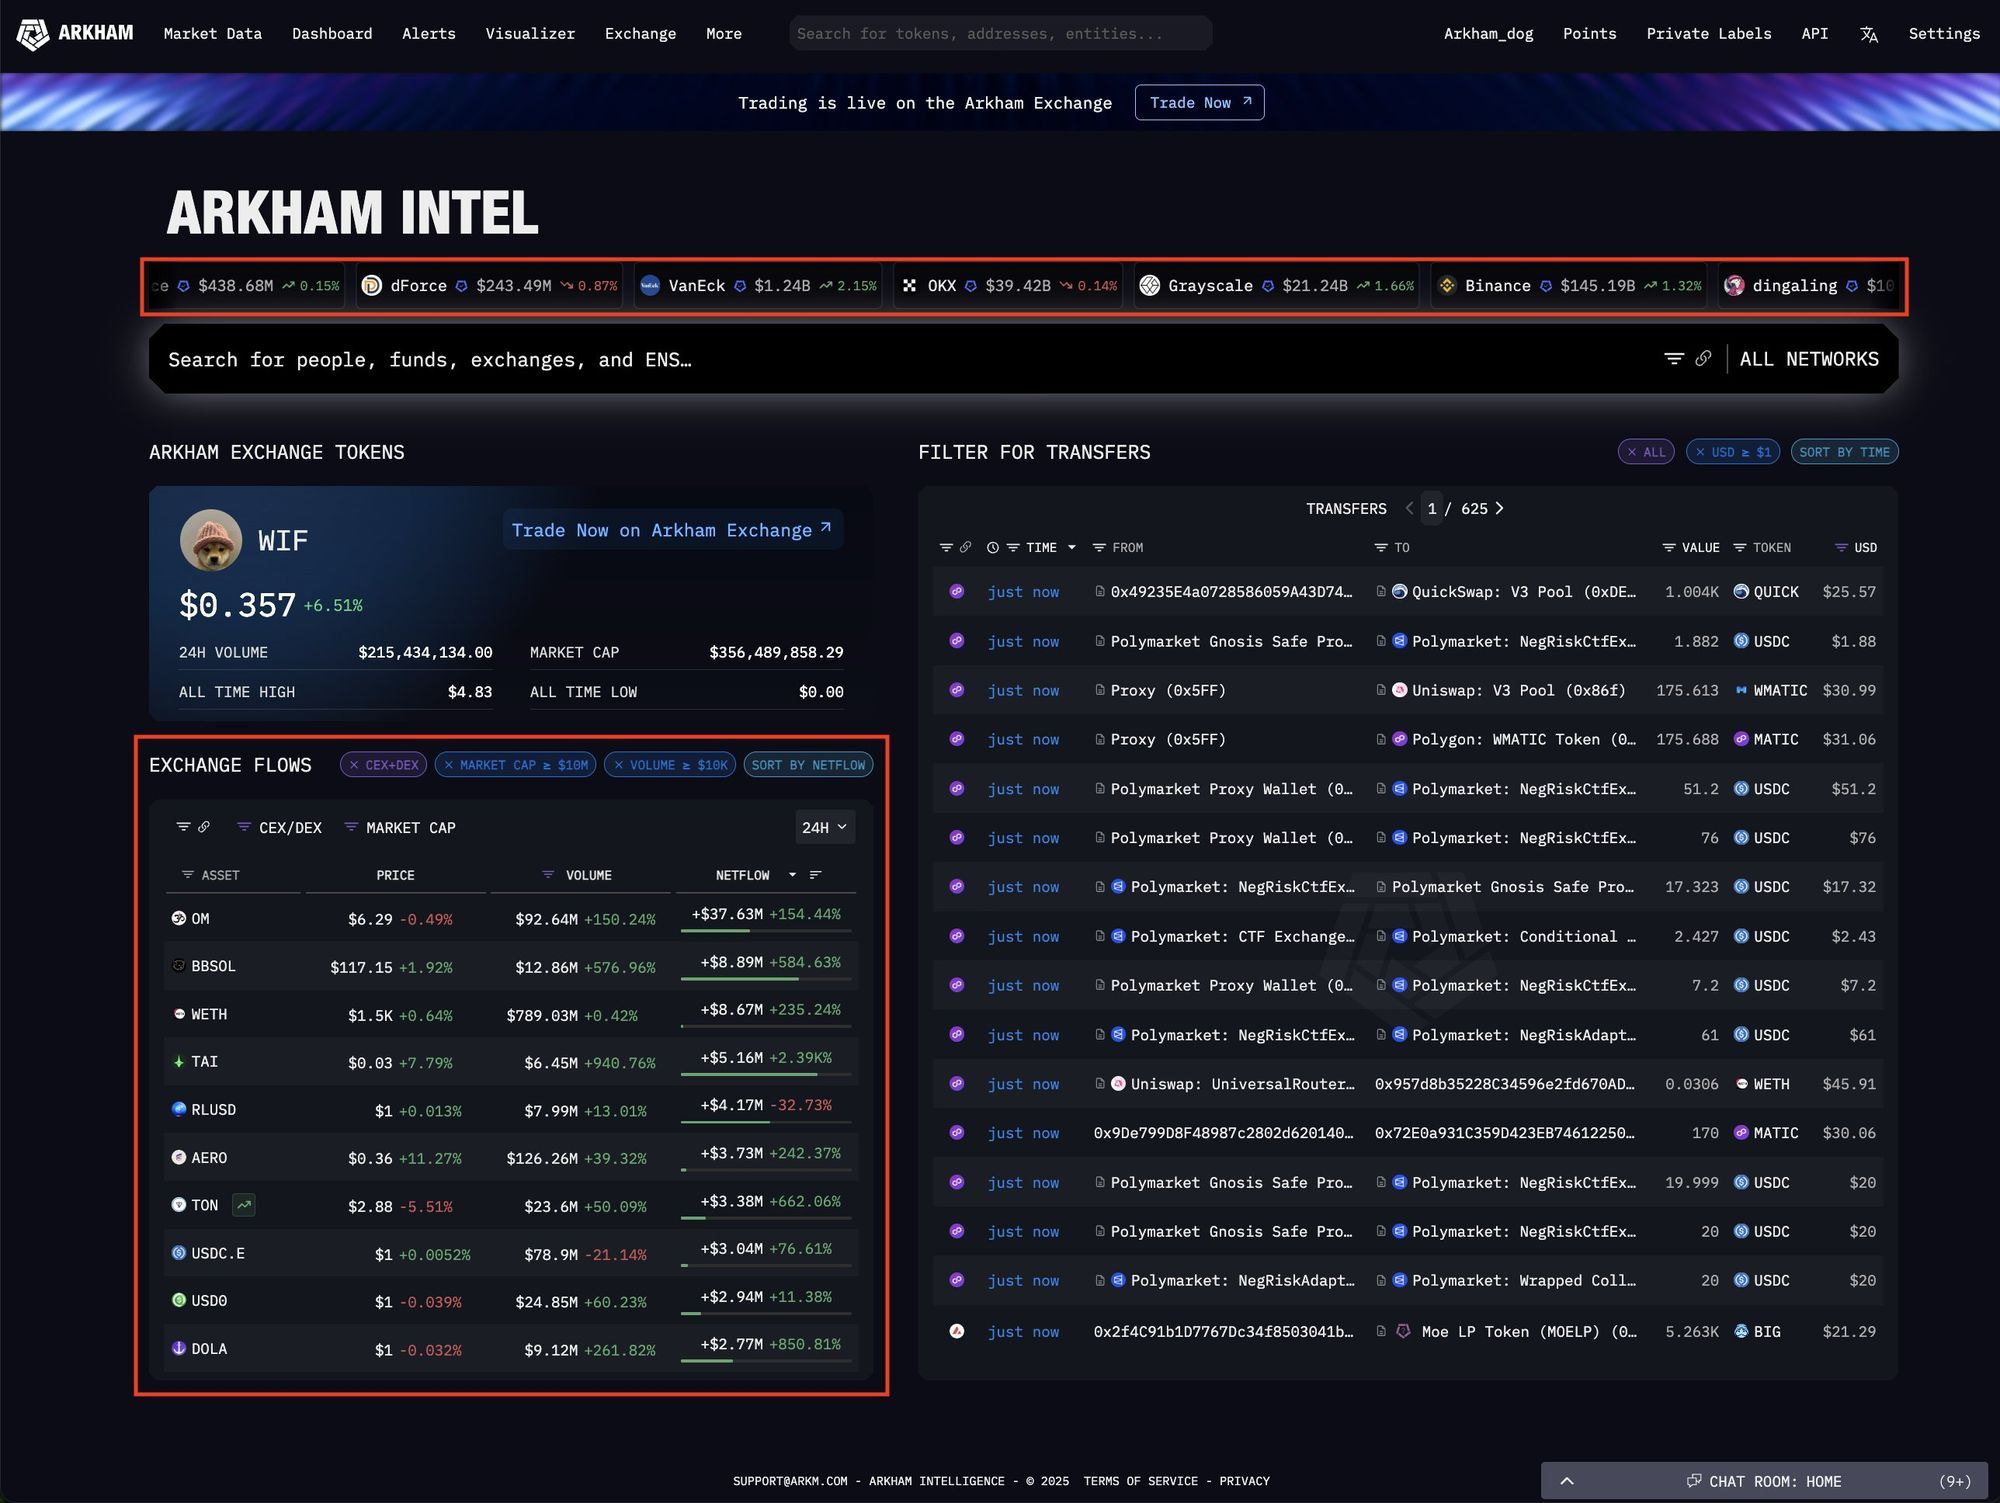The height and width of the screenshot is (1503, 2000).
Task: Open ALL NETWORKS selector
Action: tap(1808, 359)
